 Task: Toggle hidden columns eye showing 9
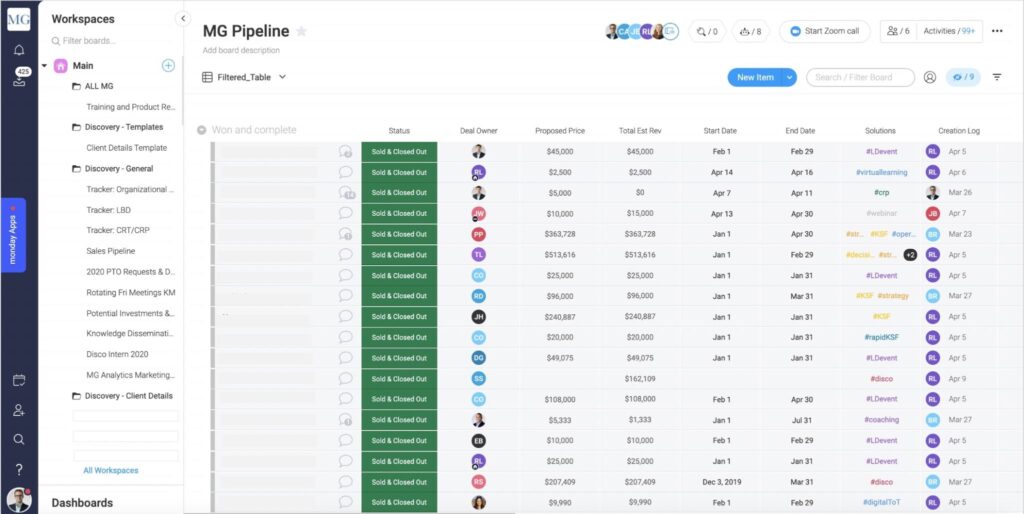[964, 77]
